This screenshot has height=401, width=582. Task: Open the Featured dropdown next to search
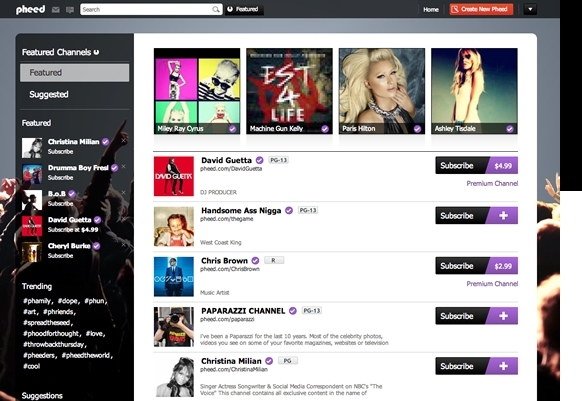click(x=244, y=9)
